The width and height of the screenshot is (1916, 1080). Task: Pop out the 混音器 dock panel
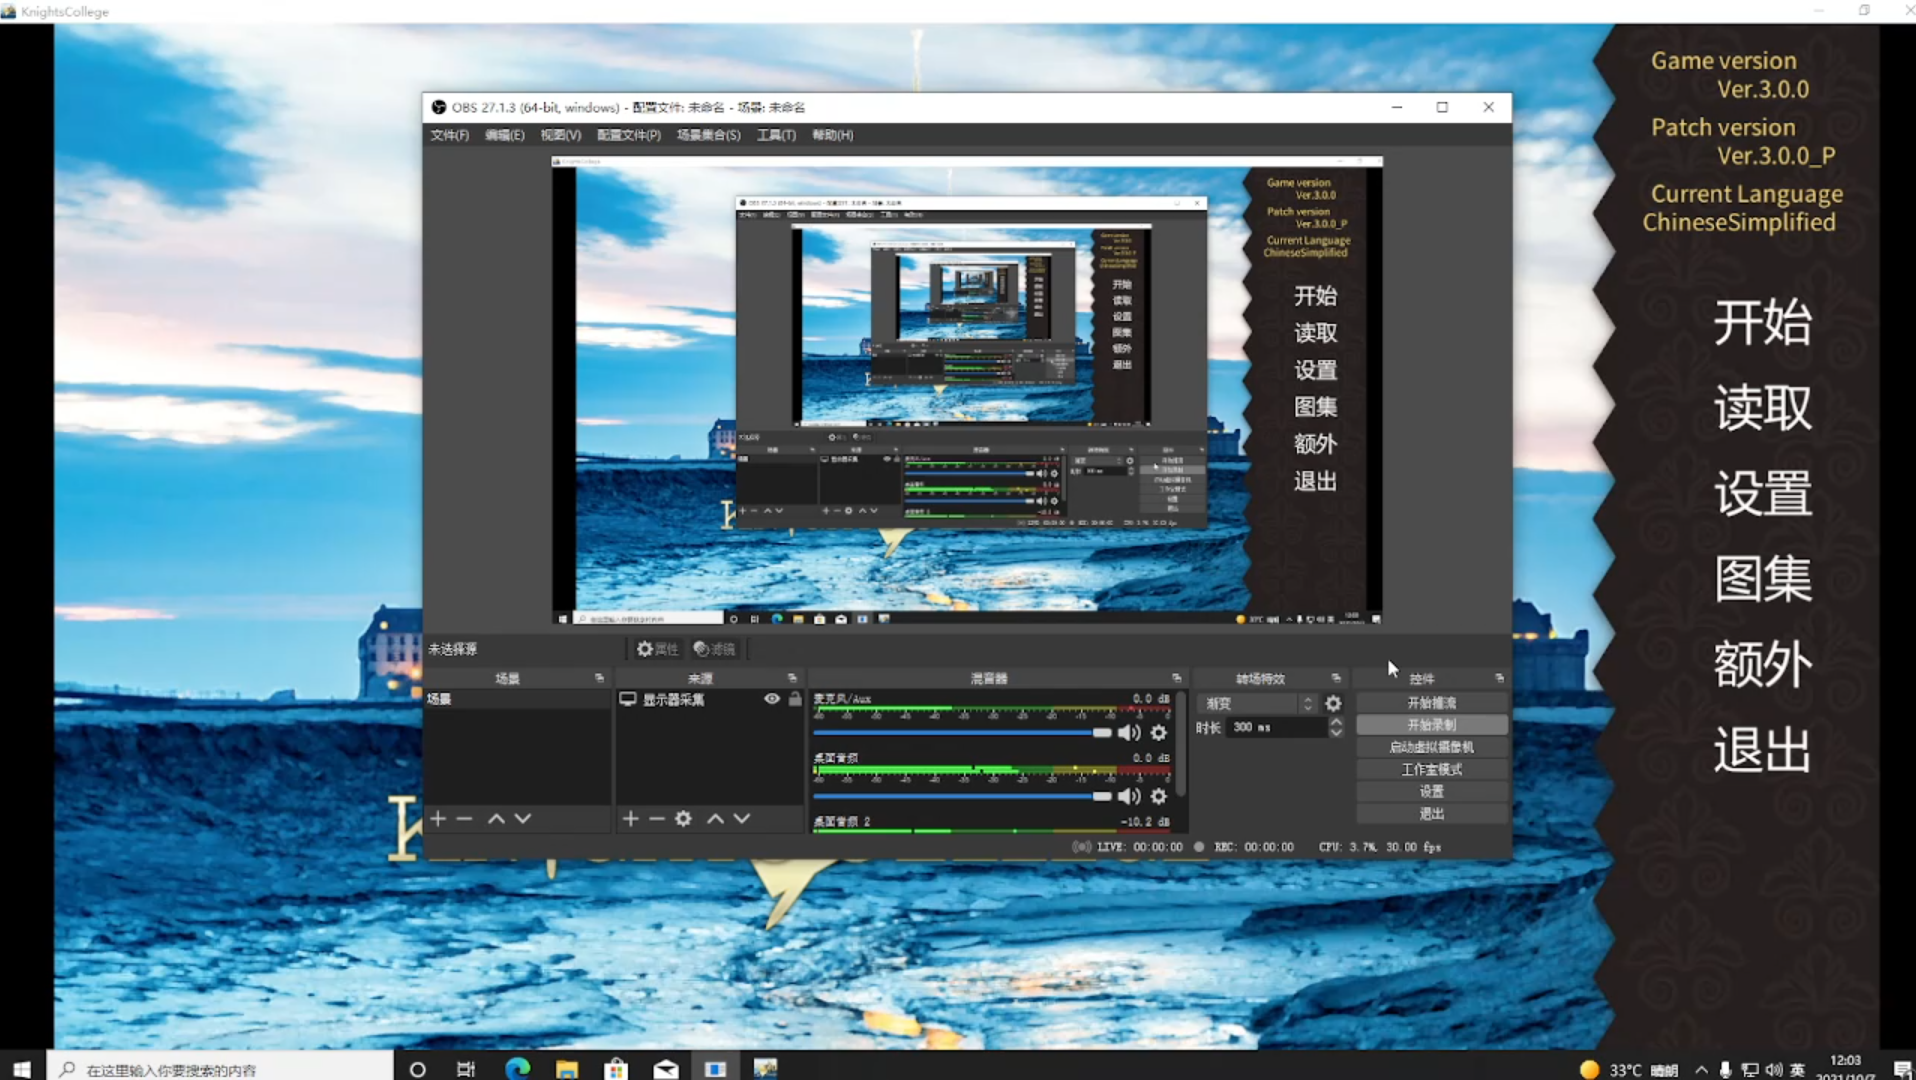pos(1176,678)
